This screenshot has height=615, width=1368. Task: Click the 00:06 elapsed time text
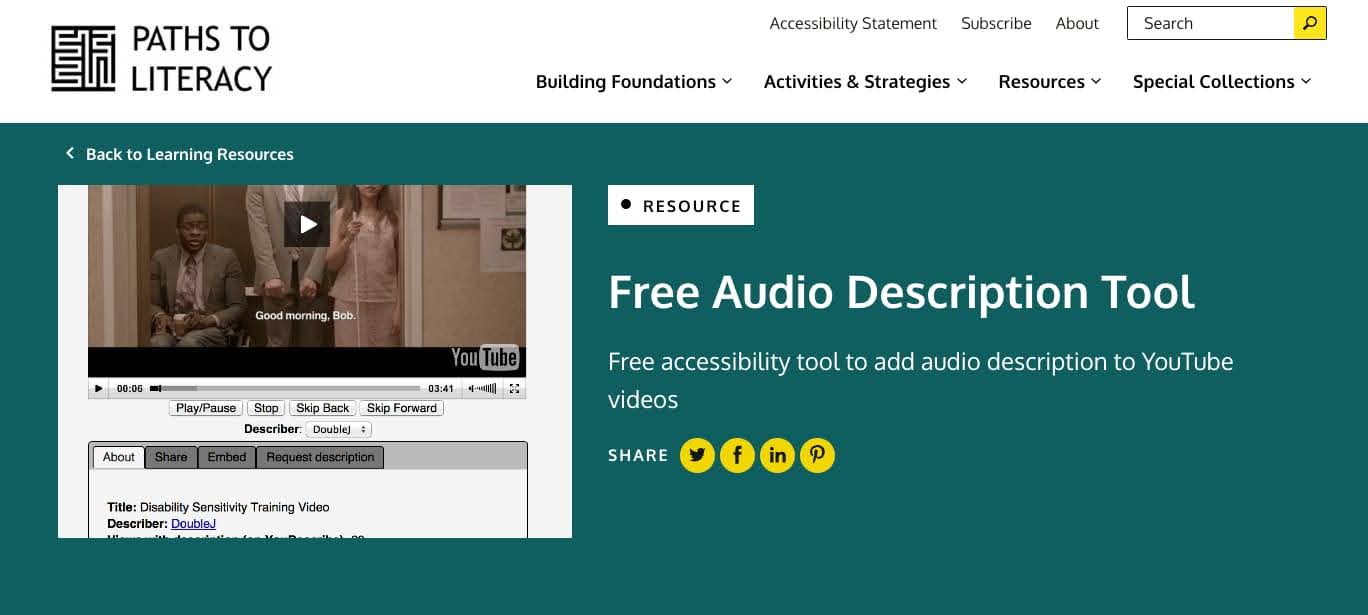coord(129,388)
